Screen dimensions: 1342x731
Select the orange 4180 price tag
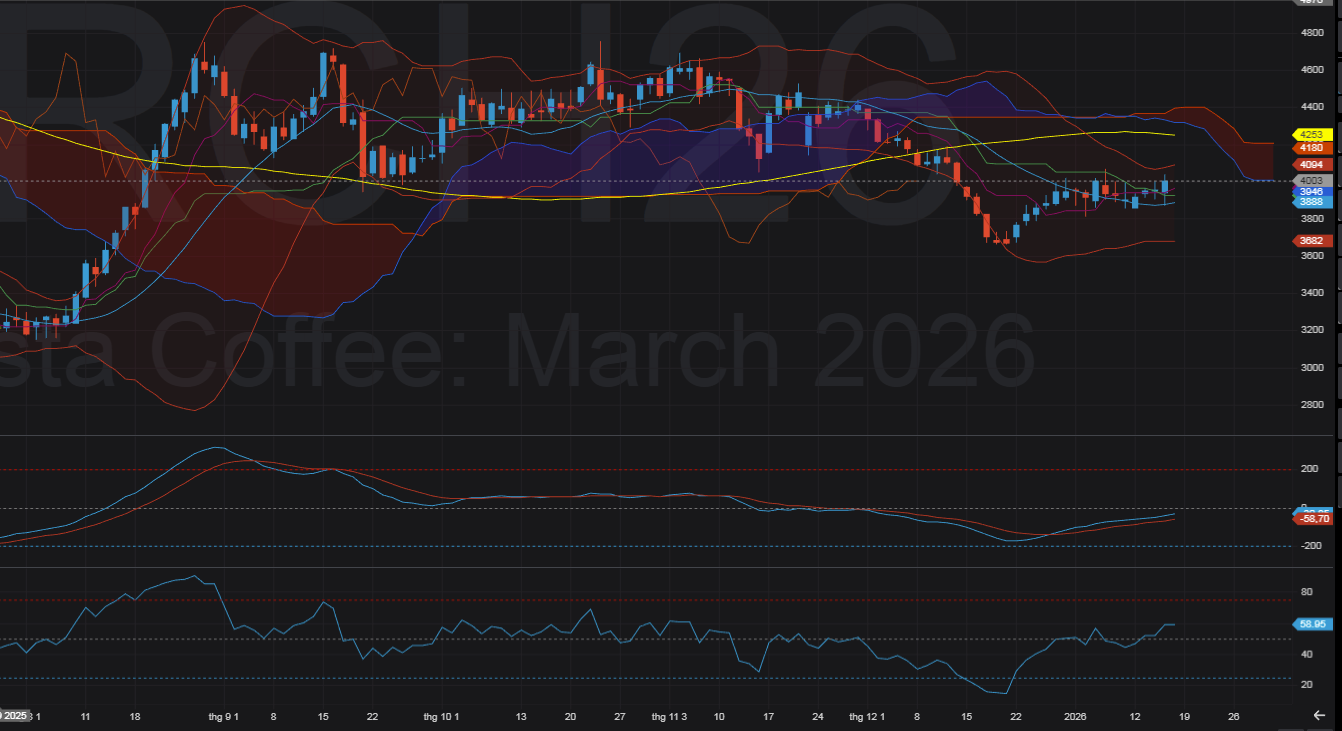click(1309, 147)
